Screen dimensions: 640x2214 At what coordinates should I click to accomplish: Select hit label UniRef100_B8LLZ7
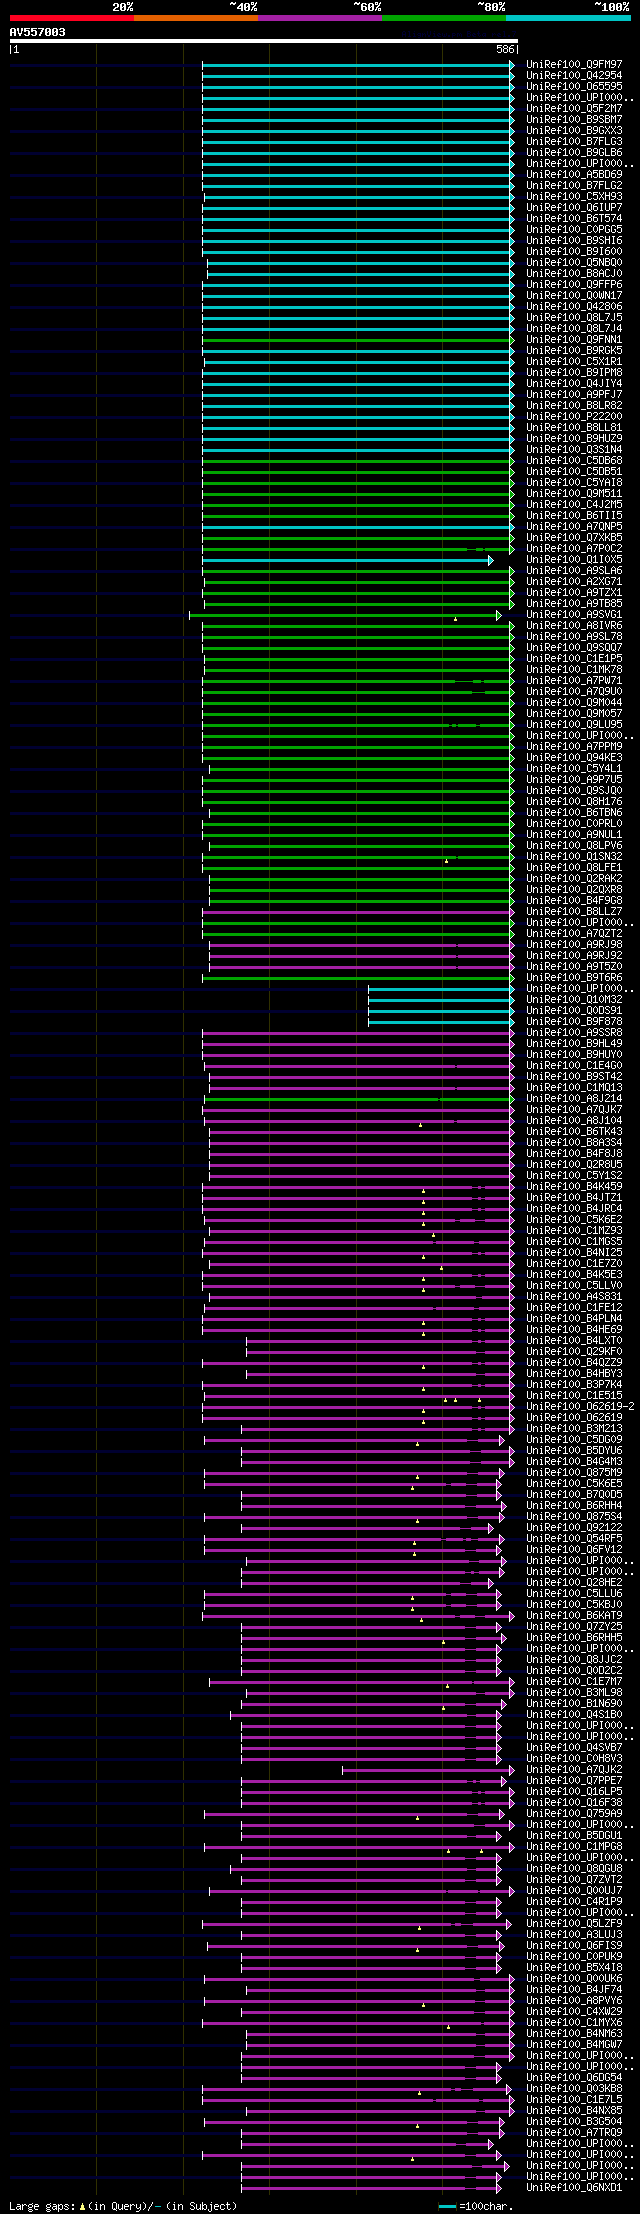pos(574,911)
